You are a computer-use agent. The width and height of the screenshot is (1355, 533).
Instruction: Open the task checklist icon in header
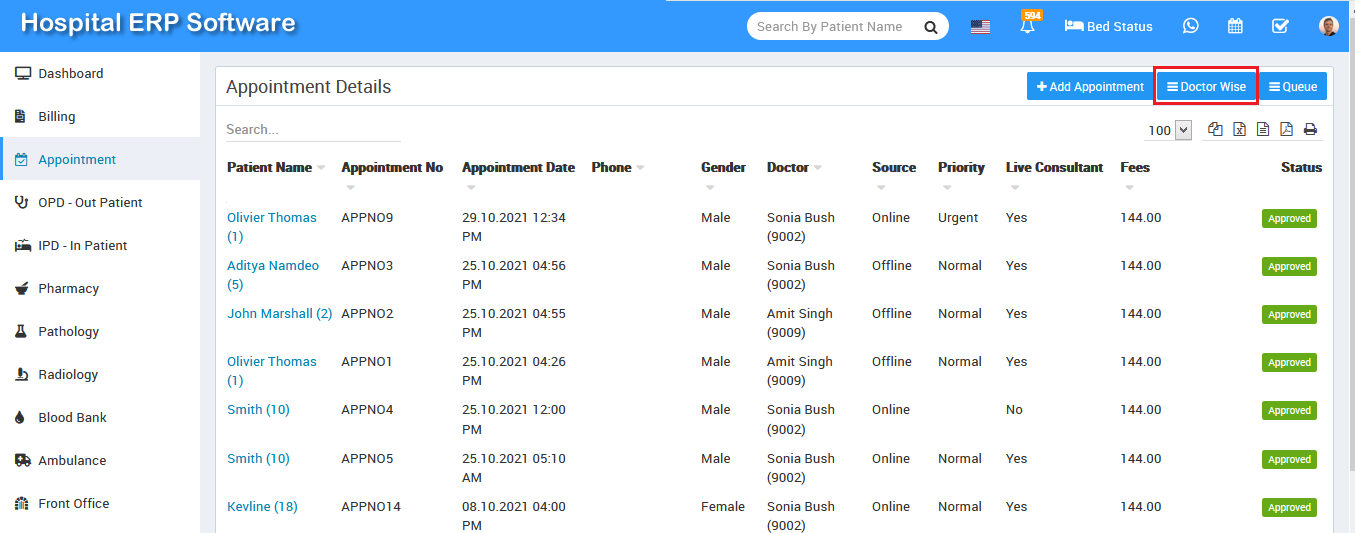coord(1280,26)
